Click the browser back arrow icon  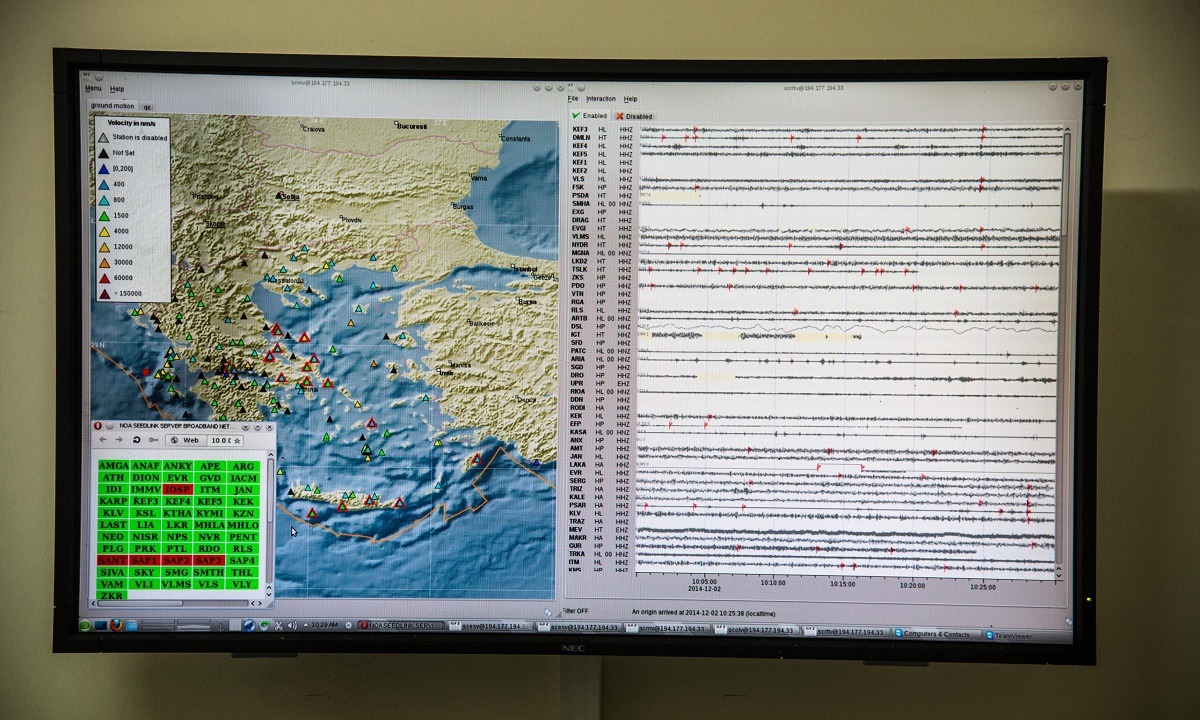click(102, 440)
